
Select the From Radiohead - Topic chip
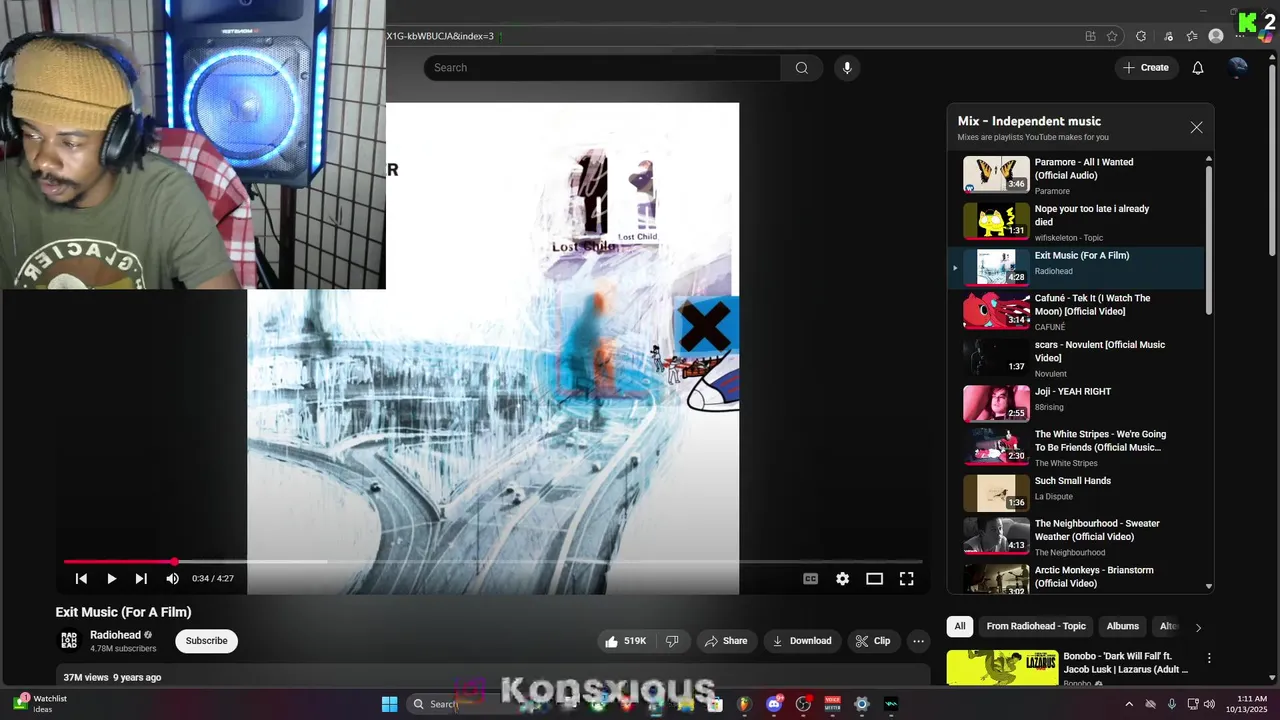coord(1036,626)
